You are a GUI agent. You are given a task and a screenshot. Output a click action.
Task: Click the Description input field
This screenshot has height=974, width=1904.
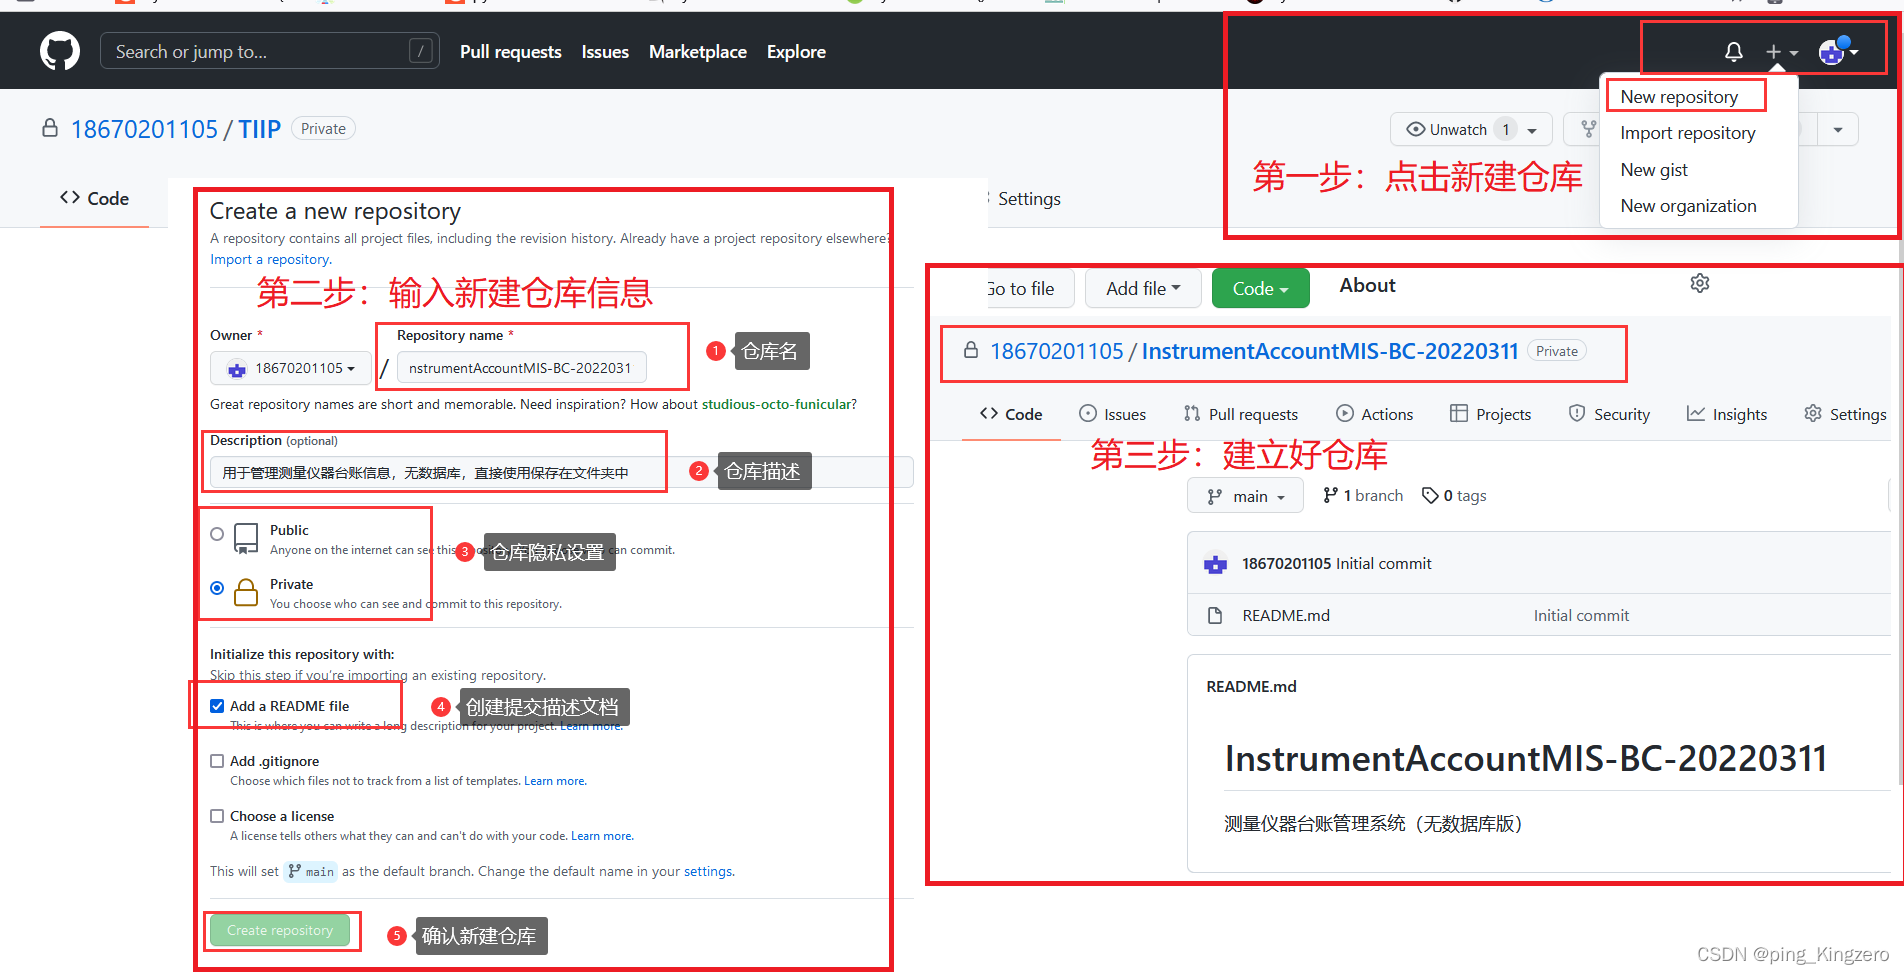pyautogui.click(x=561, y=472)
